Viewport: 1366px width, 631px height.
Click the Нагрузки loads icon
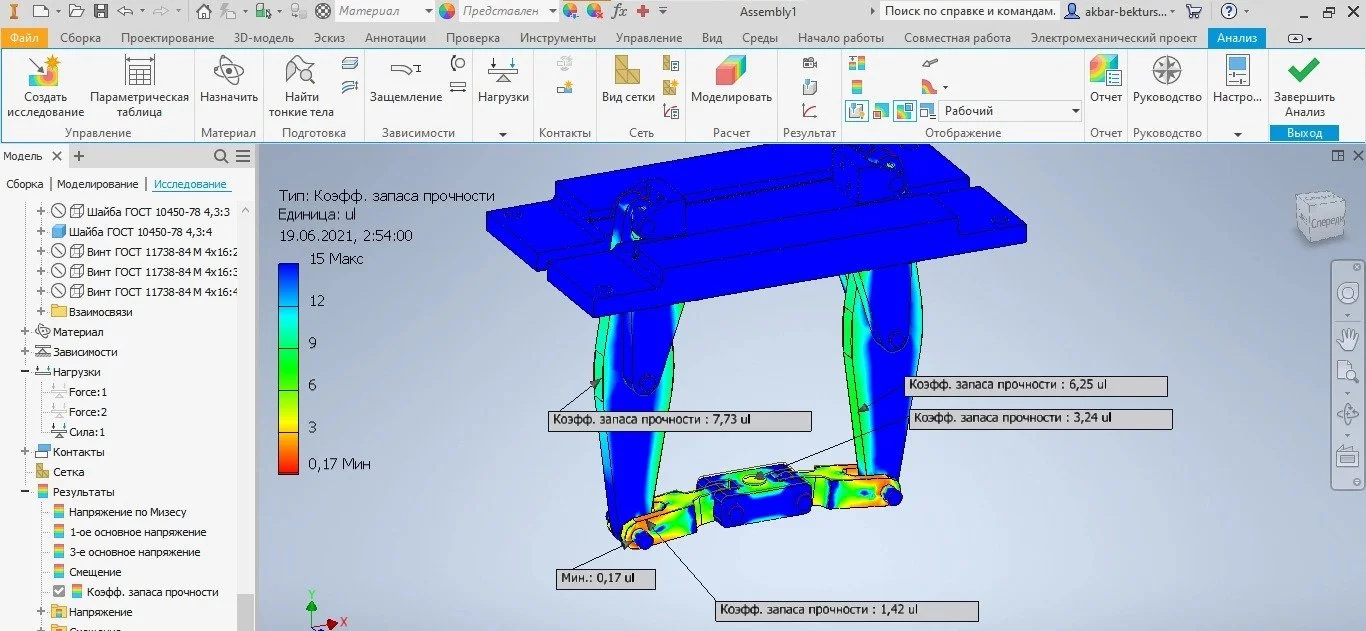503,70
